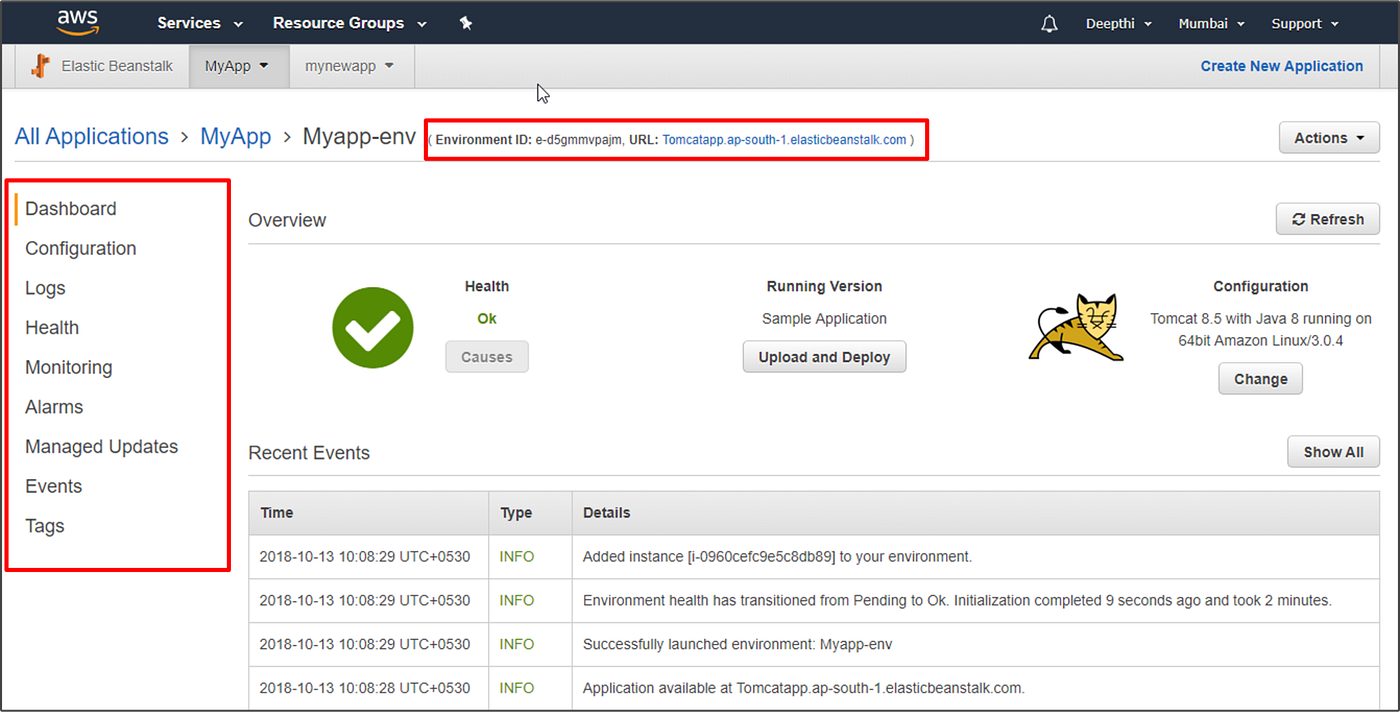Click the pin/favorites star icon

click(x=465, y=22)
